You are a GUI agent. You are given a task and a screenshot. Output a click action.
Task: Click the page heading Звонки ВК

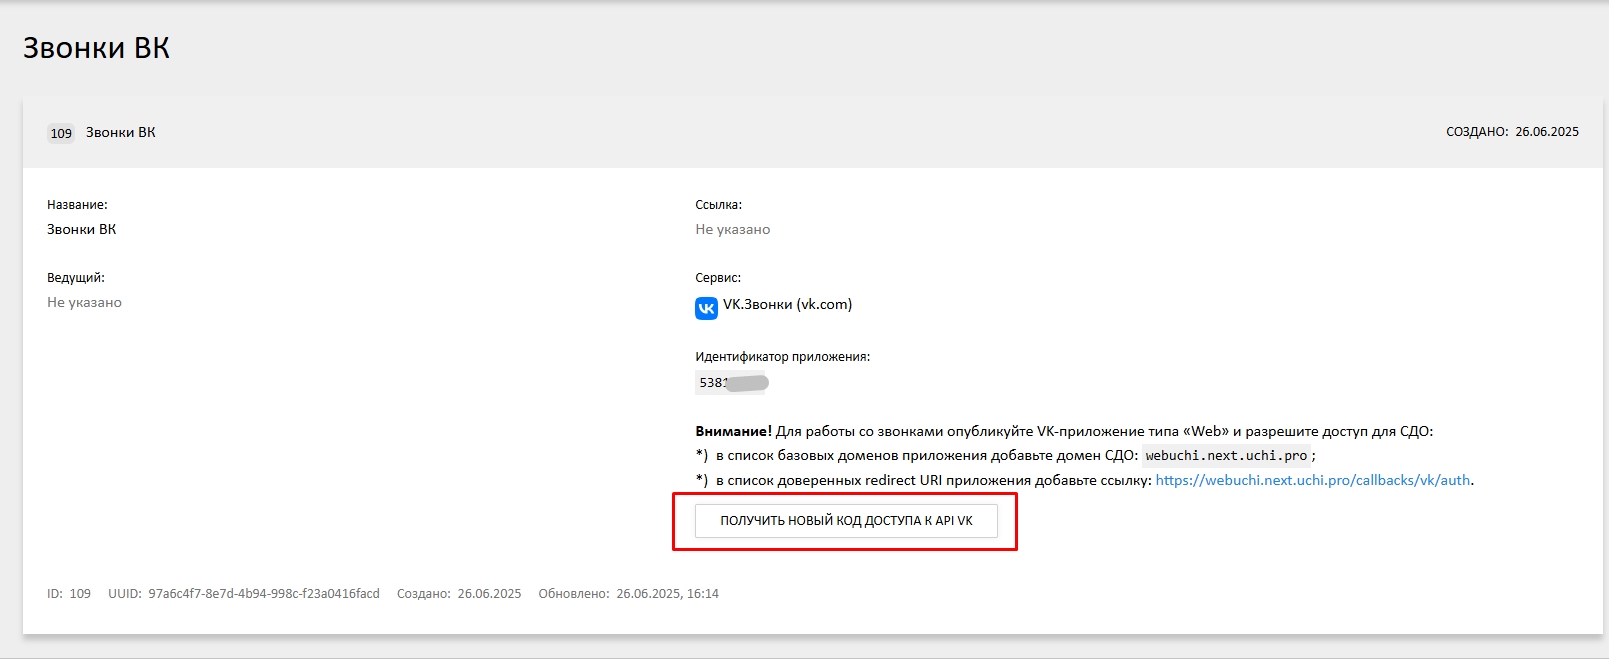point(96,48)
